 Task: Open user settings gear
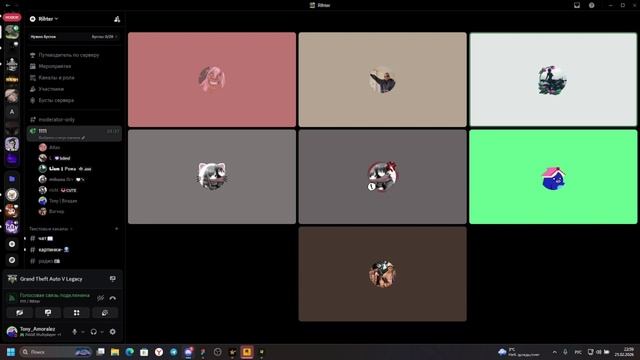click(113, 332)
